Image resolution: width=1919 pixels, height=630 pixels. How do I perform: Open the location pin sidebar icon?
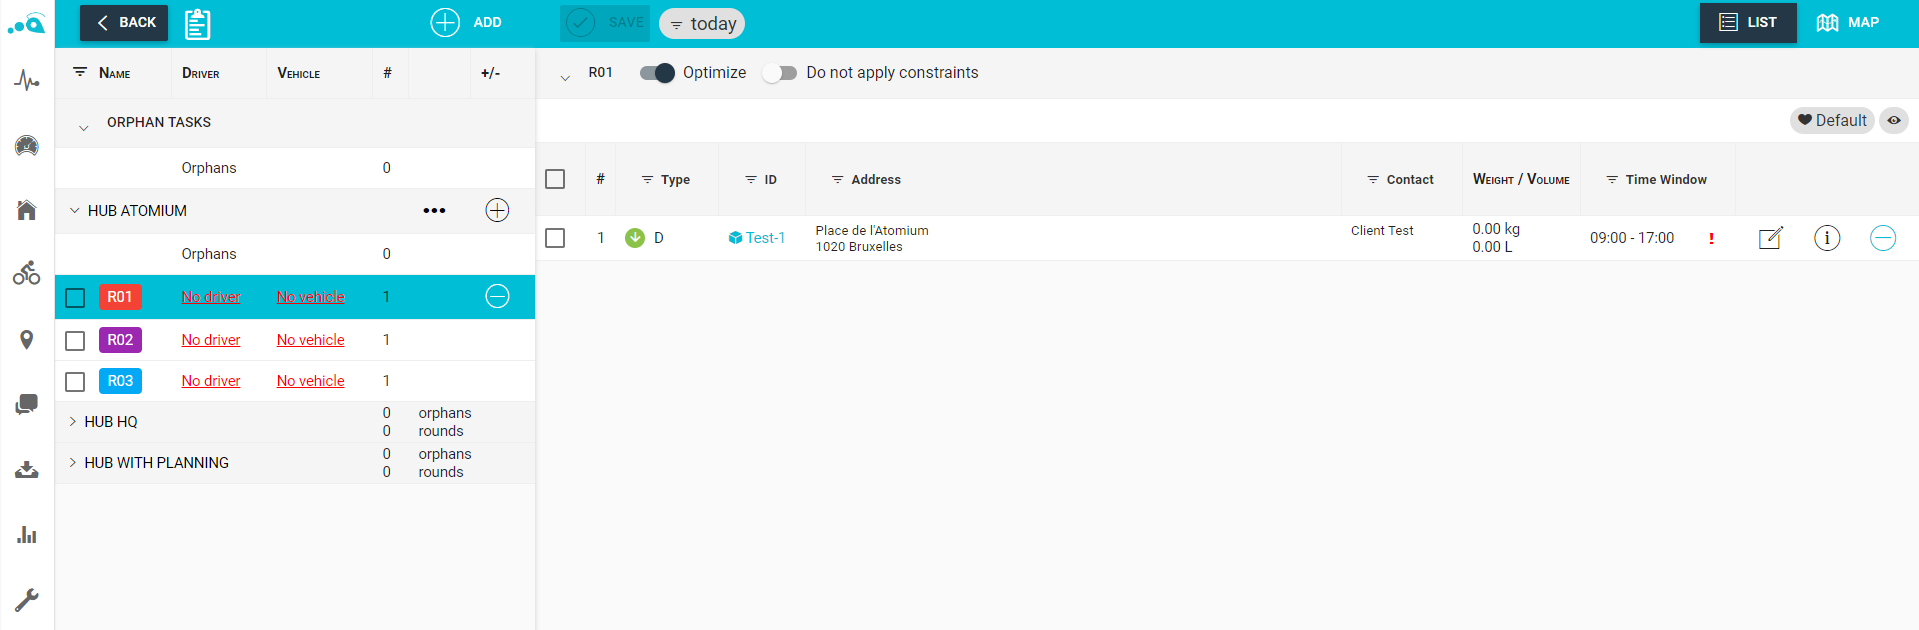(x=27, y=340)
